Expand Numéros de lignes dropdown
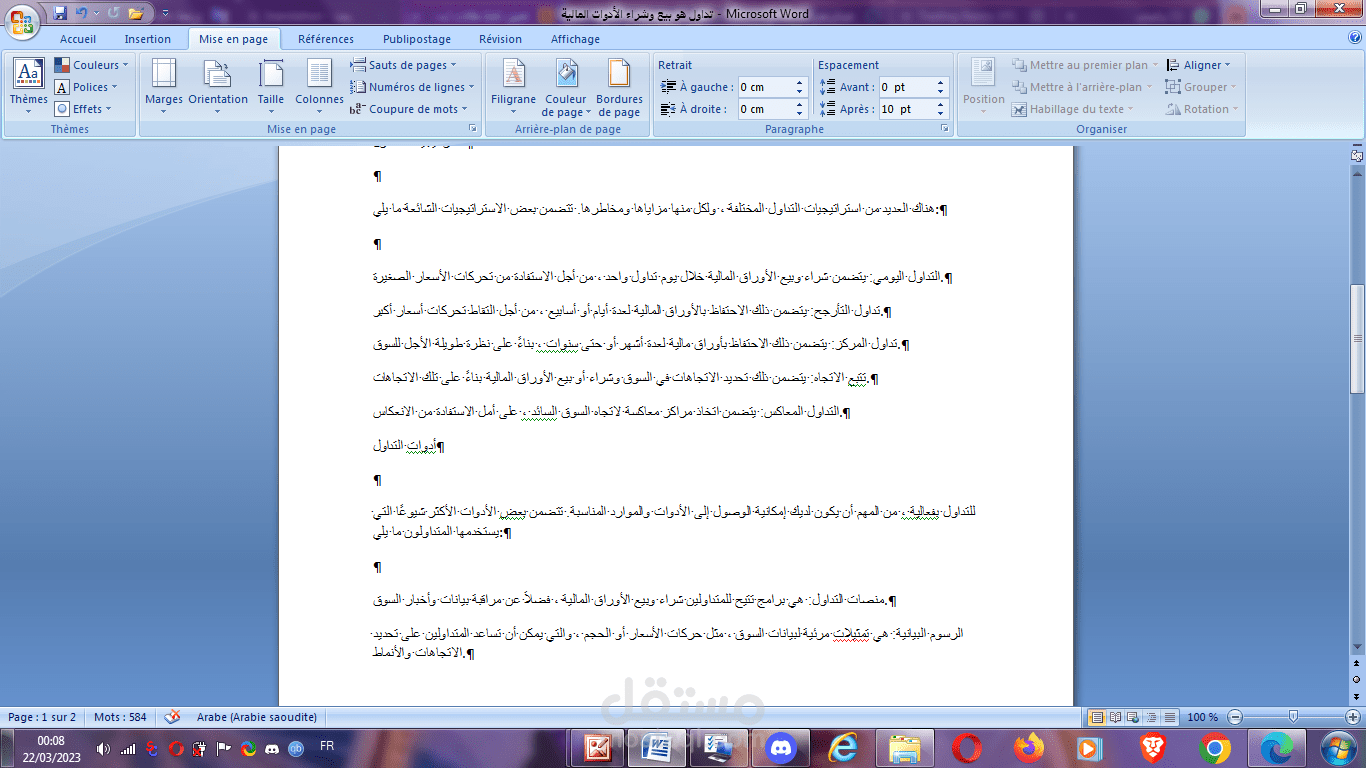The image size is (1366, 768). (413, 87)
